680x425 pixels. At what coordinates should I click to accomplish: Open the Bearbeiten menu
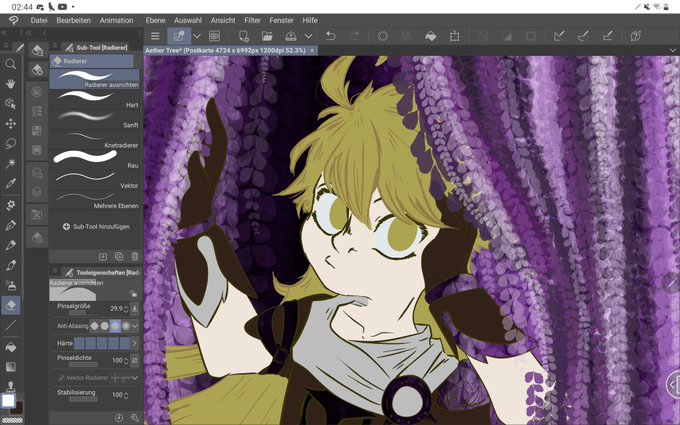click(74, 20)
